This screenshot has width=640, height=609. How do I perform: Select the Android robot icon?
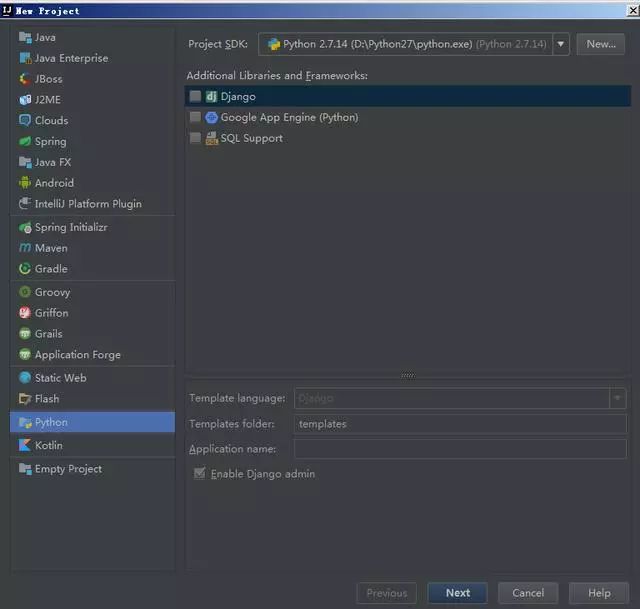(25, 183)
